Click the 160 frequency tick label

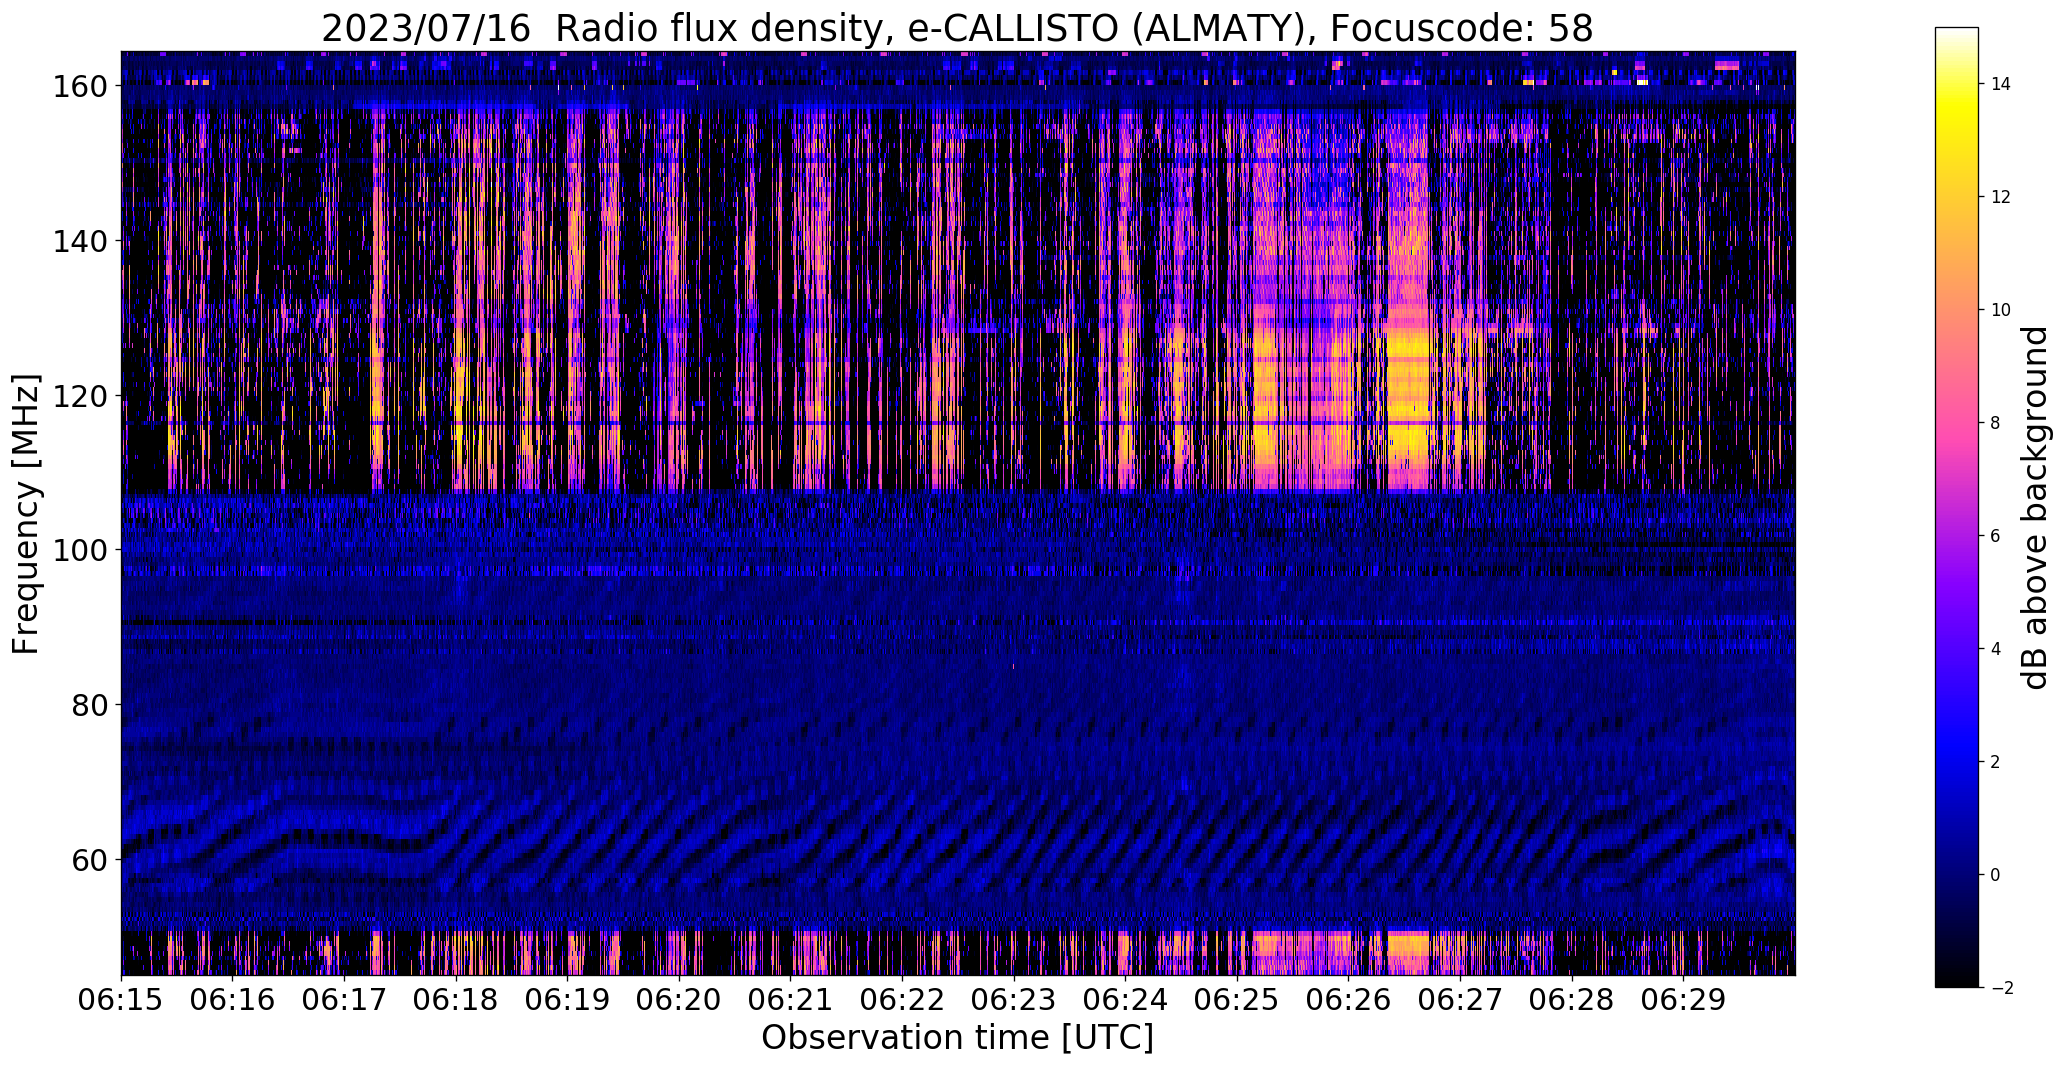(x=79, y=87)
